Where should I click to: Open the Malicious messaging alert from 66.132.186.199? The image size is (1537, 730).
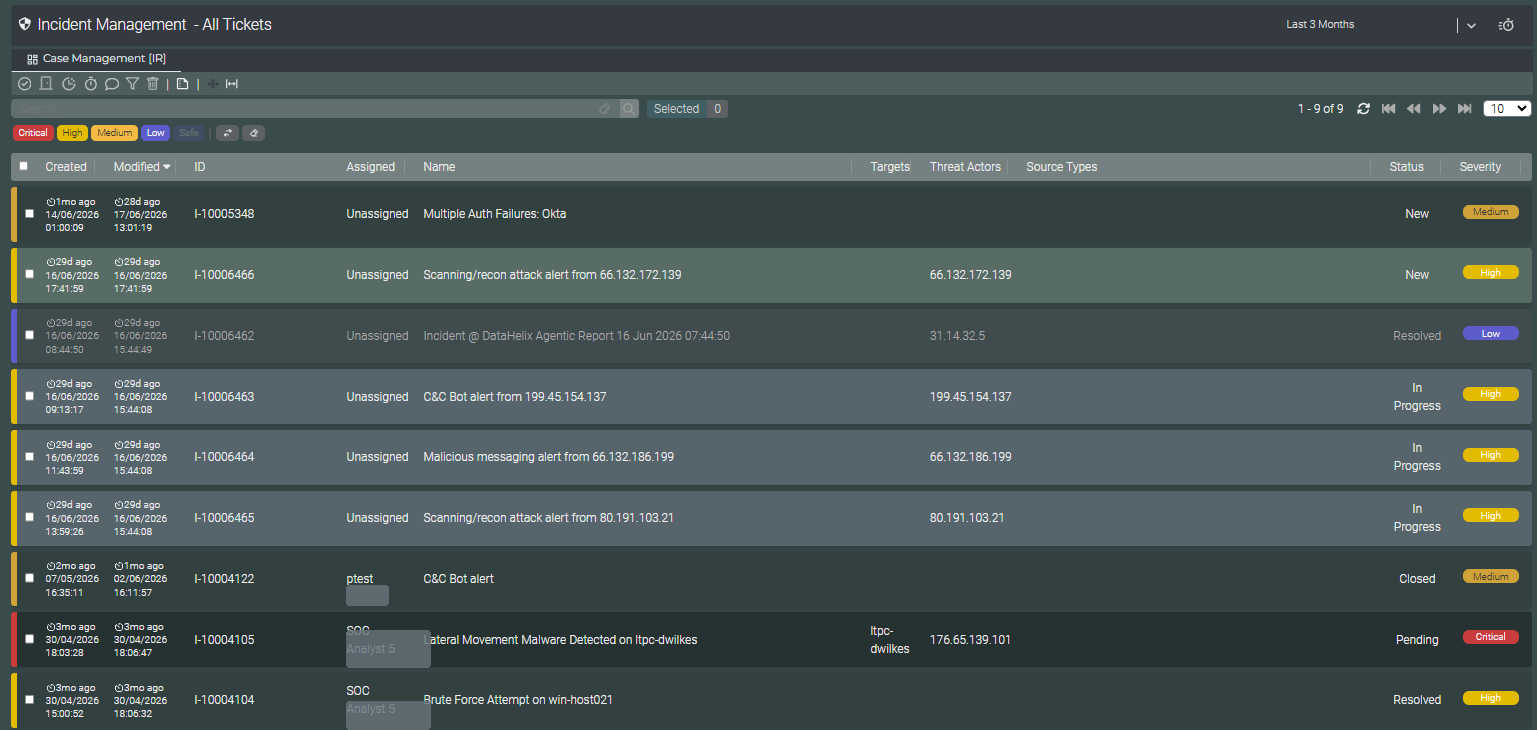pos(548,457)
